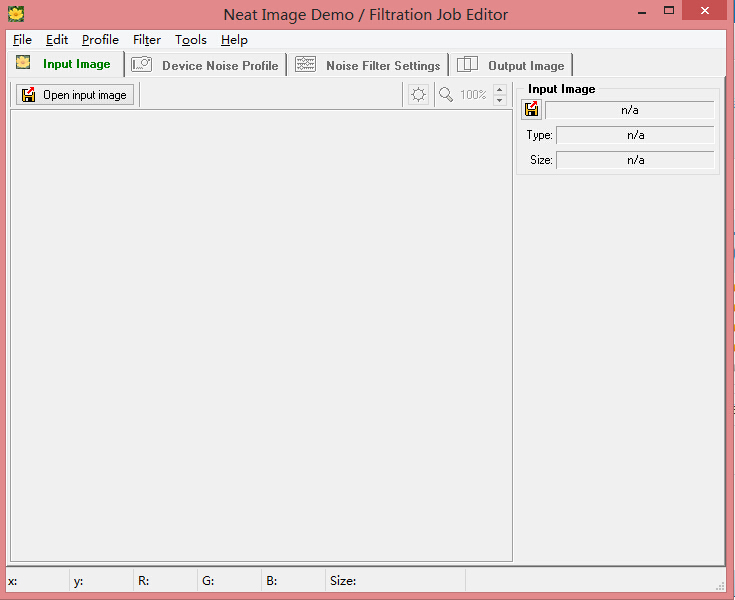Click the x: coordinate status bar cell

click(x=38, y=581)
